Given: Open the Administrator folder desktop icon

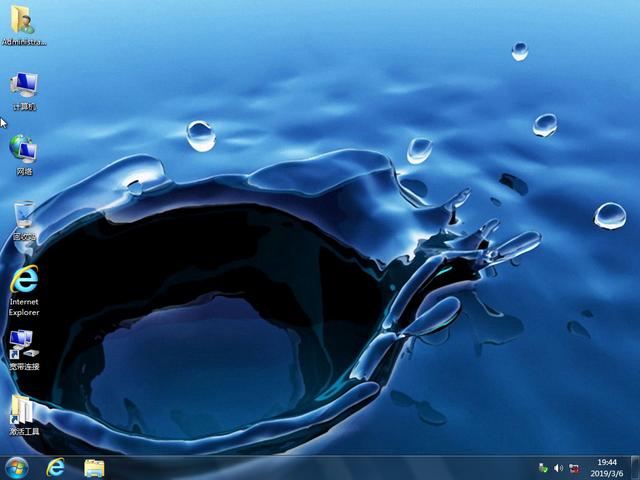Looking at the screenshot, I should pyautogui.click(x=24, y=26).
